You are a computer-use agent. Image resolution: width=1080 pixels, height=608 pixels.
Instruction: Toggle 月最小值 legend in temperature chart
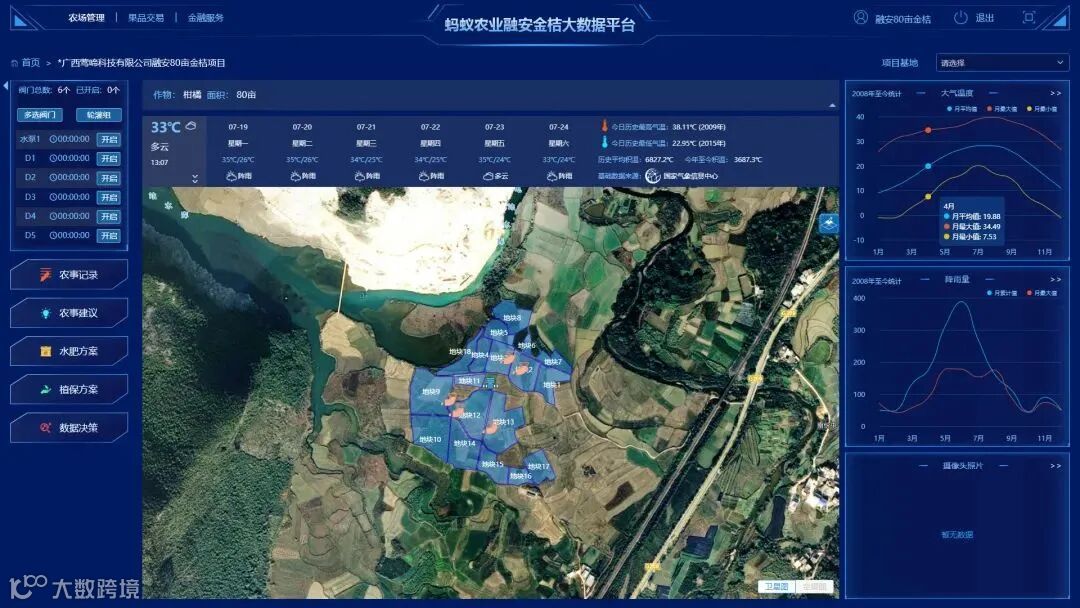pos(1042,109)
